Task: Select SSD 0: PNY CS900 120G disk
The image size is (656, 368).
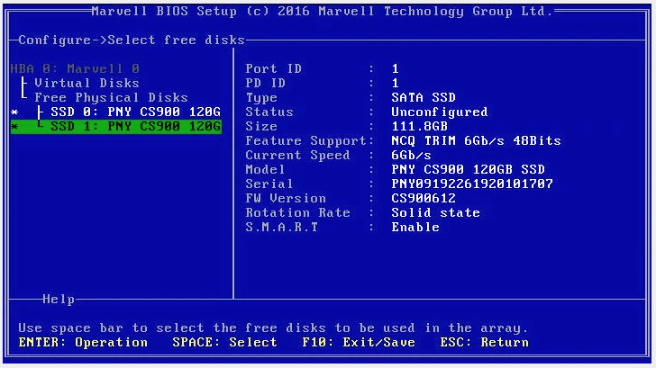Action: click(136, 112)
